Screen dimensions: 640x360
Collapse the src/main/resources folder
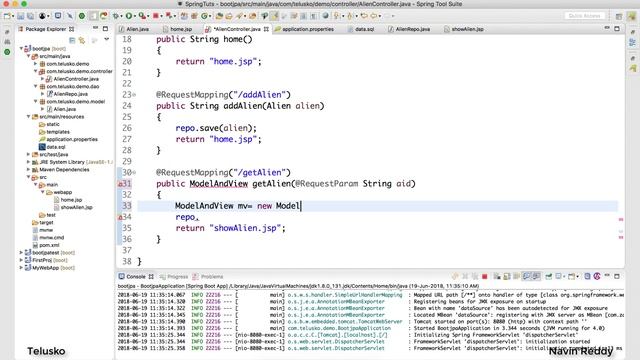point(29,117)
